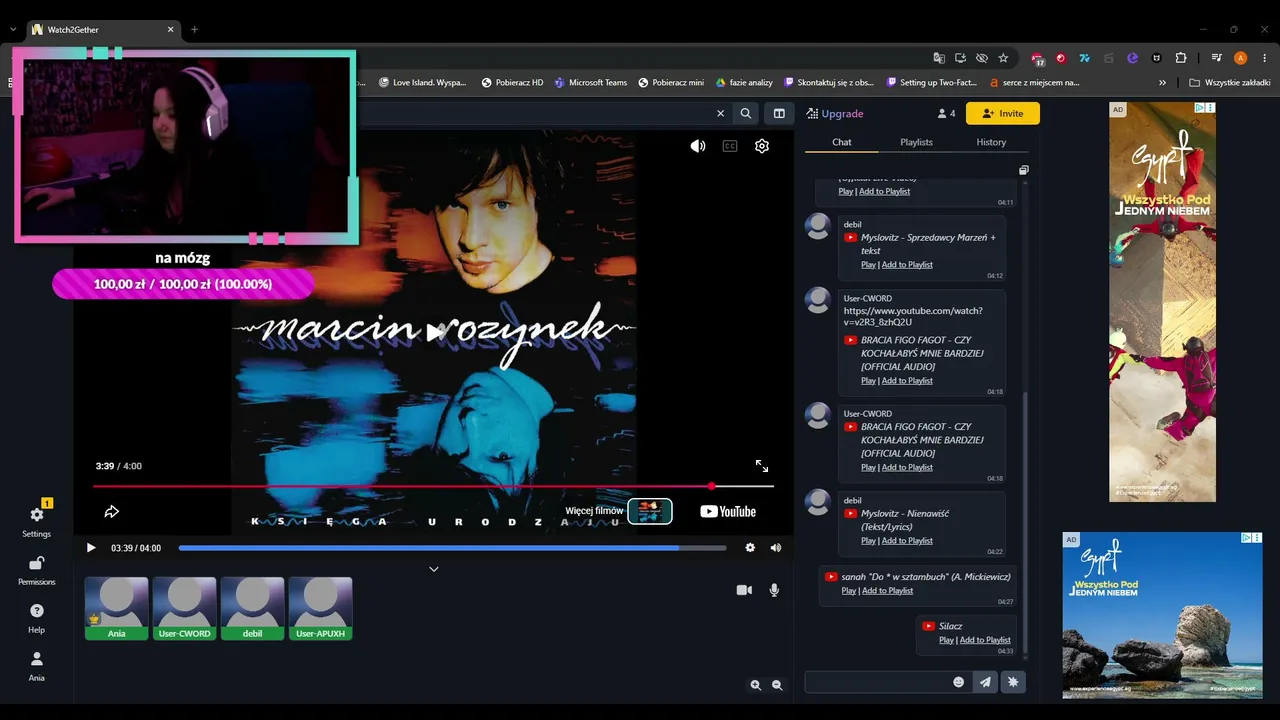
Task: Play Myslovitz - Sprzedawcy Marzeń from chat
Action: coord(868,265)
